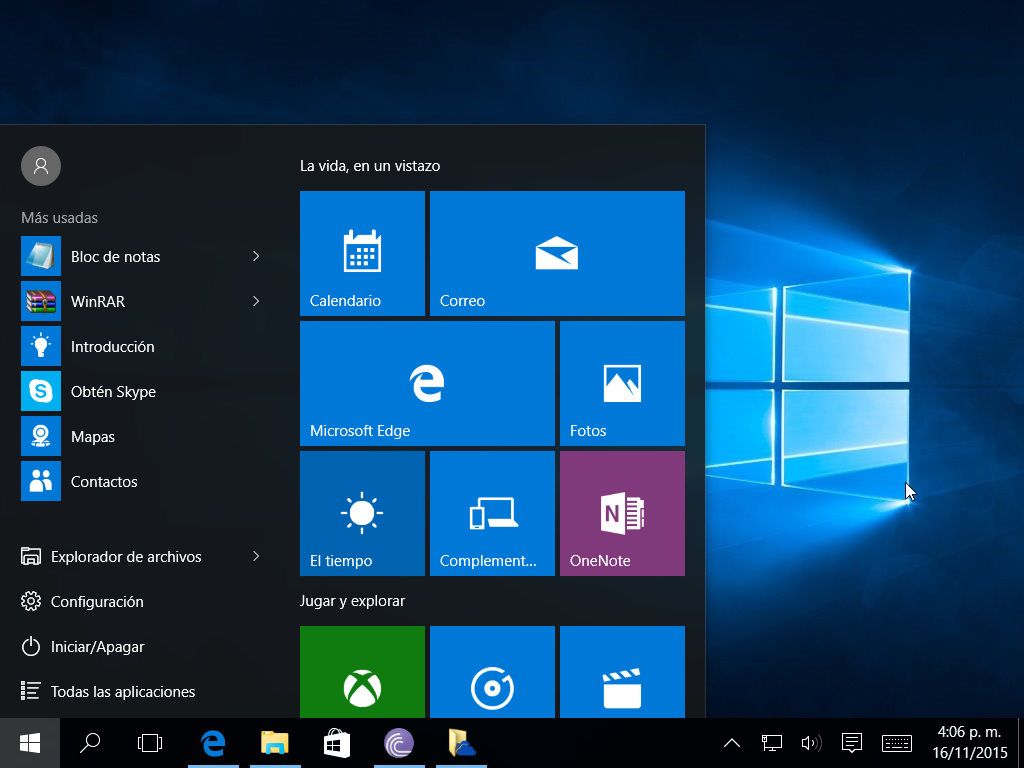
Task: Open the touch keyboard tray icon
Action: tap(897, 743)
